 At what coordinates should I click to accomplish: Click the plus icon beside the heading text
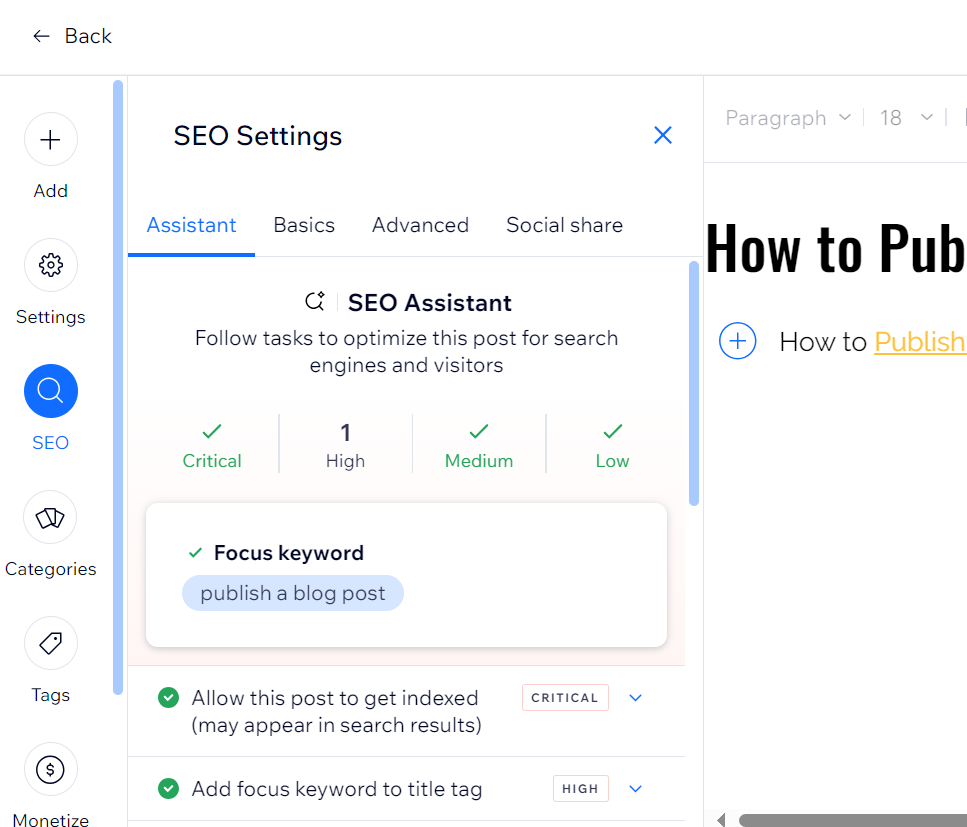pyautogui.click(x=737, y=341)
